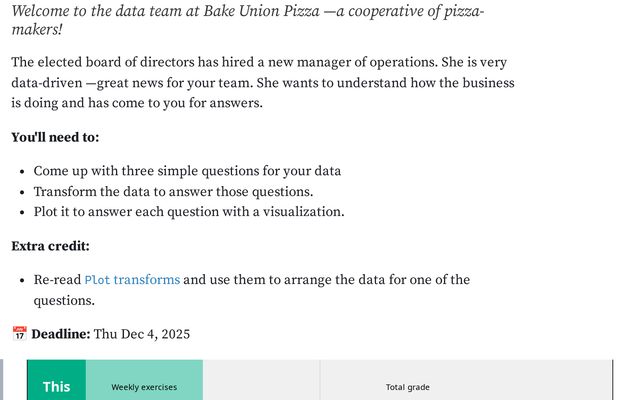This screenshot has width=640, height=400.
Task: Click the "Extra credit:" heading
Action: pos(50,246)
